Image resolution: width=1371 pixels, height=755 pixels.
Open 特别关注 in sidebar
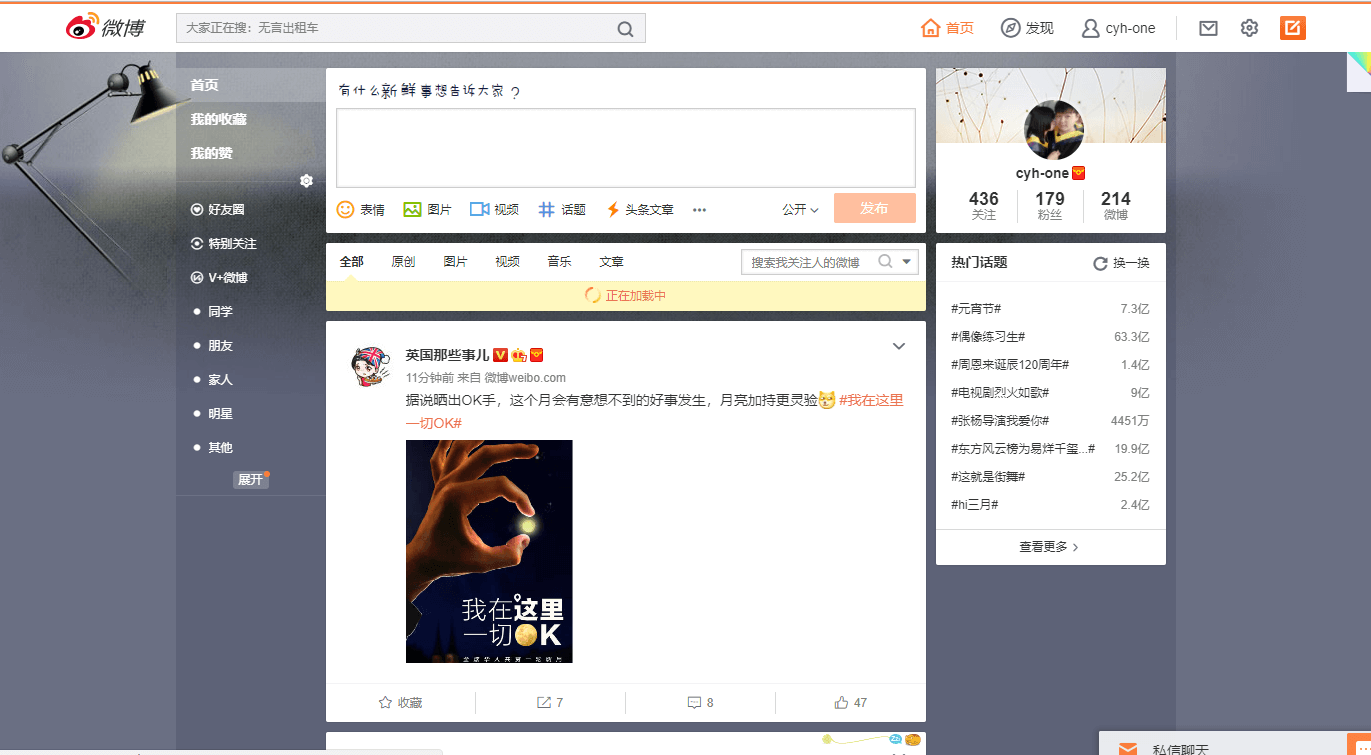click(224, 244)
